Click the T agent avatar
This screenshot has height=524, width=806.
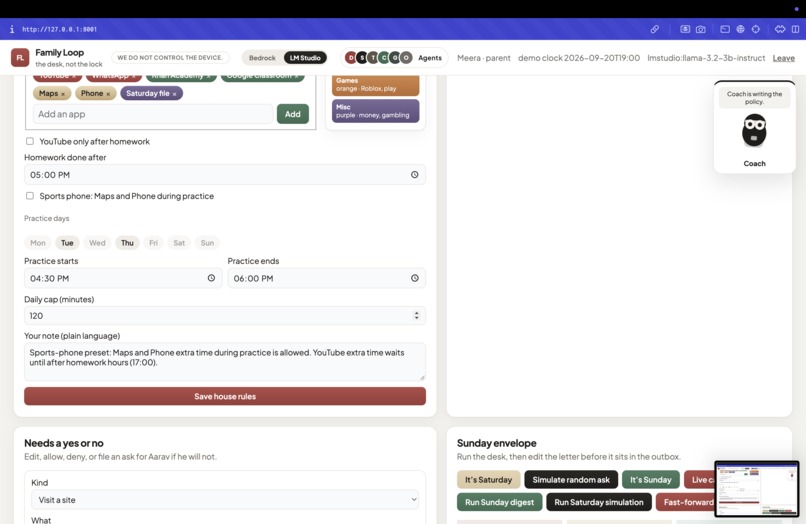click(x=373, y=58)
